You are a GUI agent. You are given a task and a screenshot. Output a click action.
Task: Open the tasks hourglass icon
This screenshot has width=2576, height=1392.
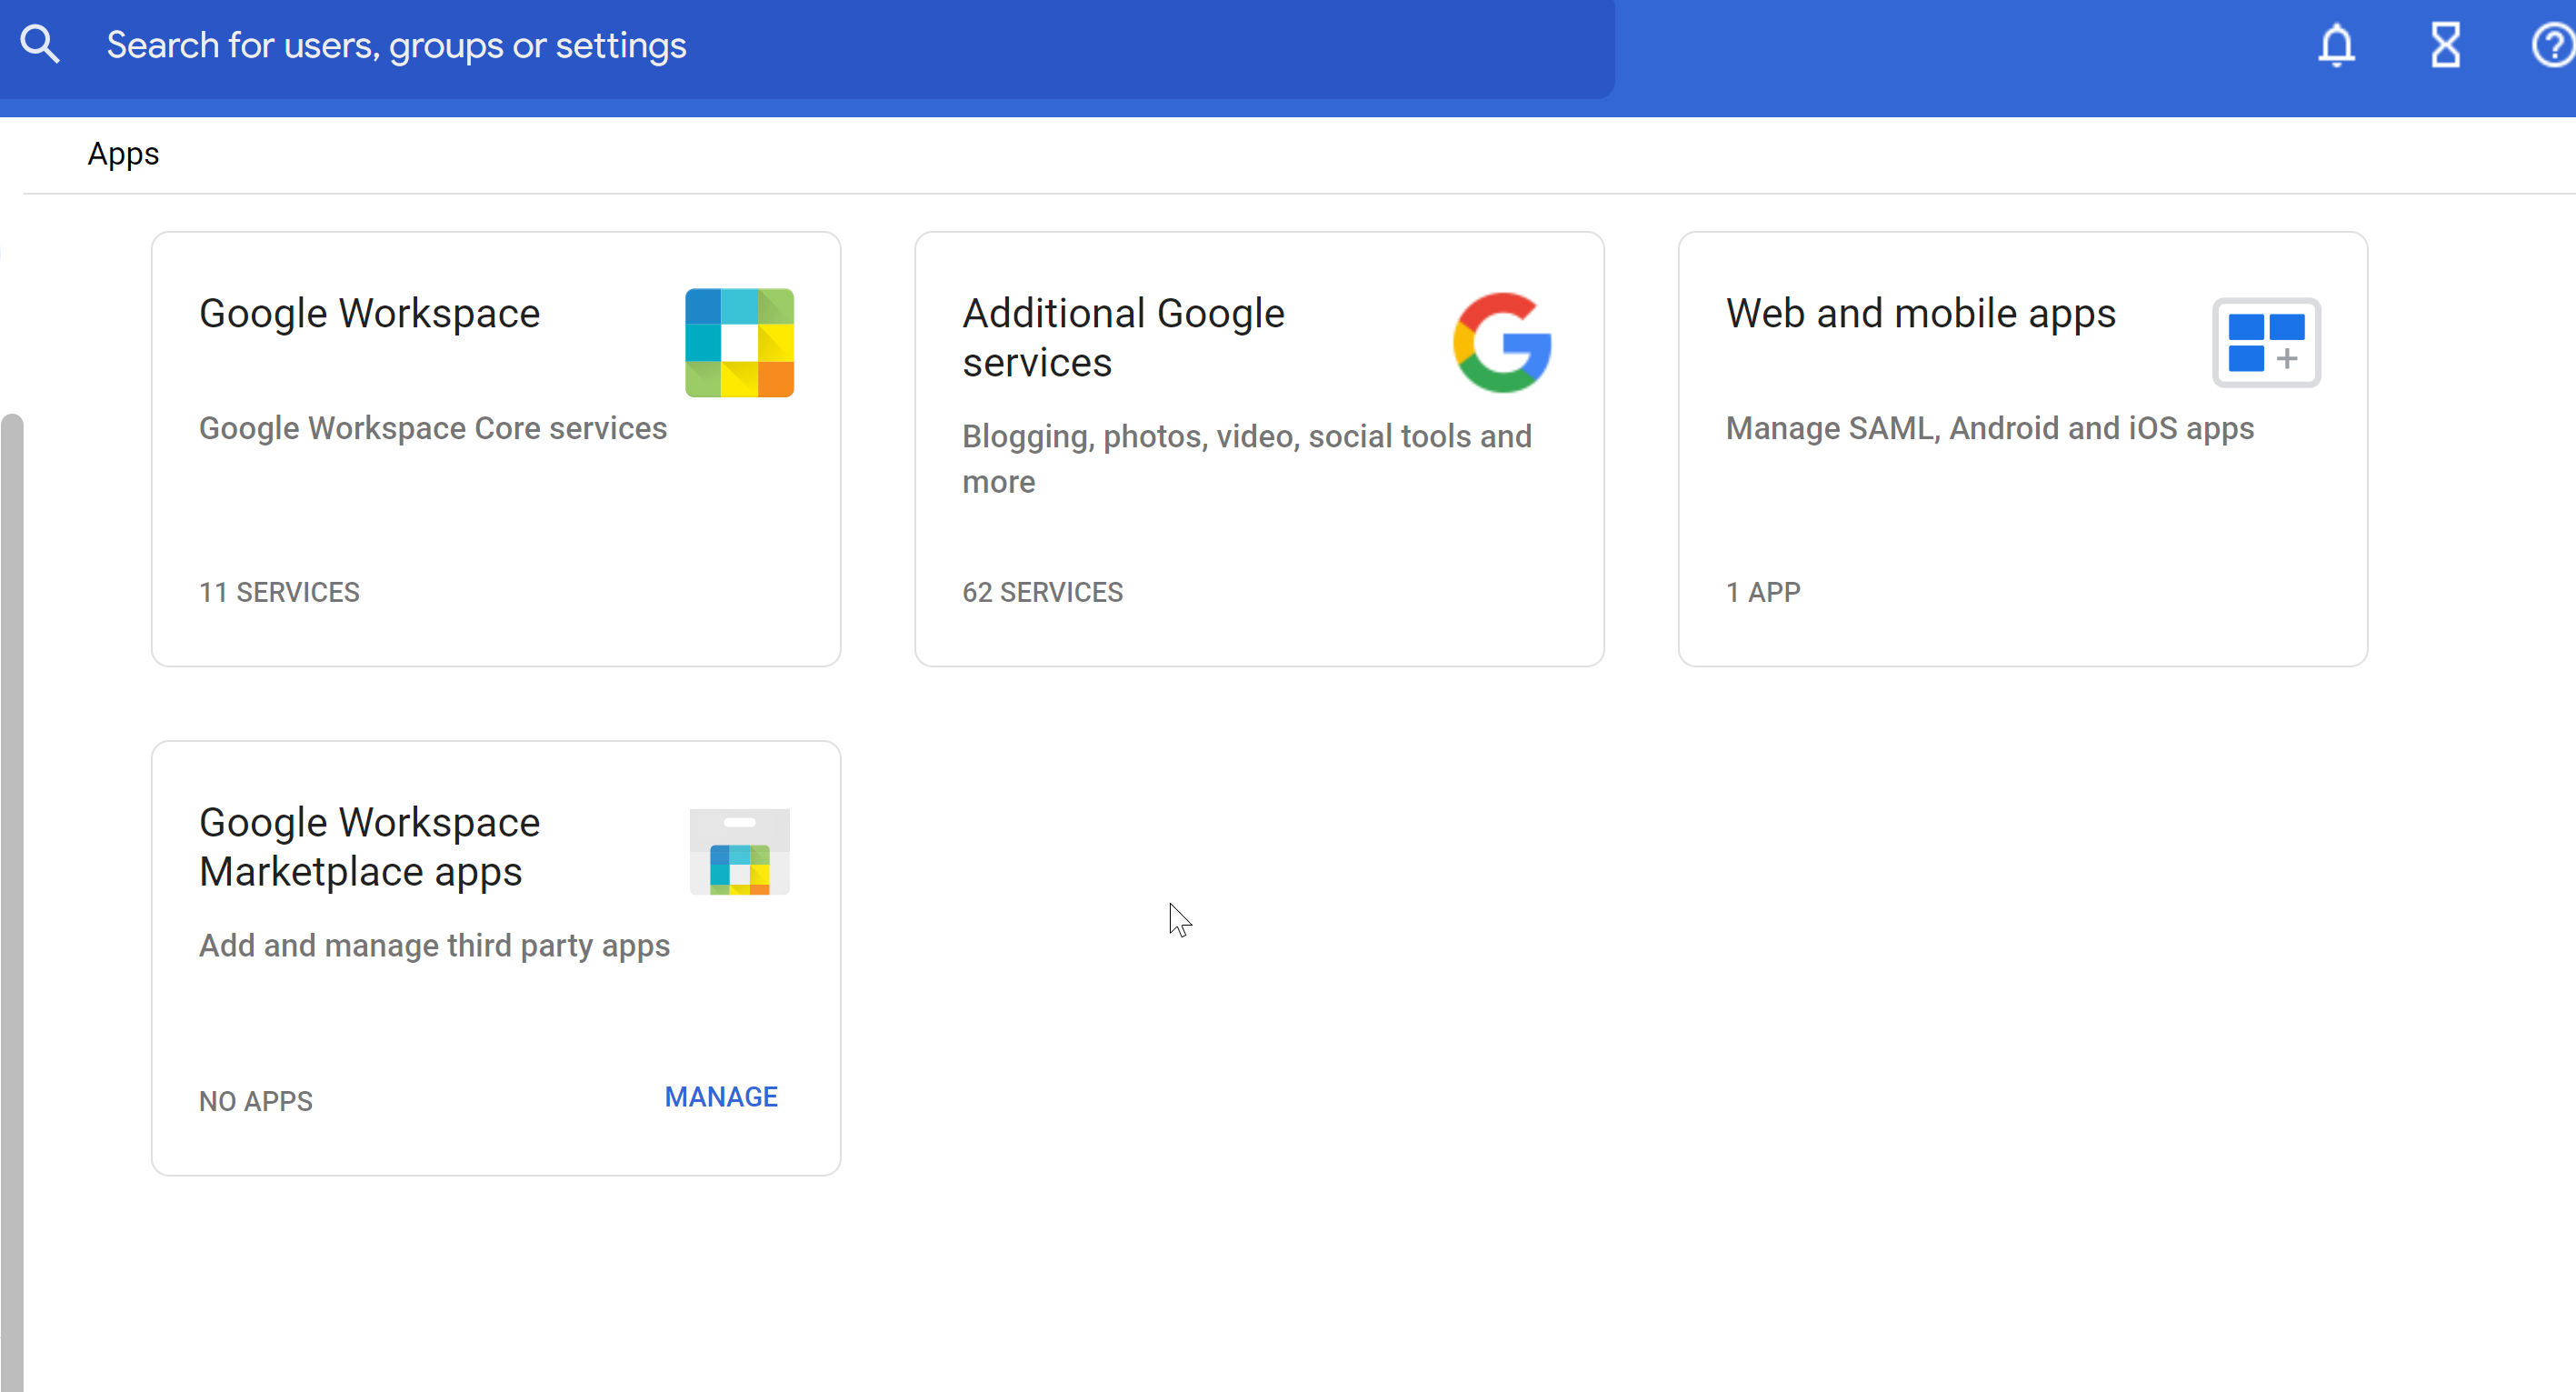[x=2445, y=45]
